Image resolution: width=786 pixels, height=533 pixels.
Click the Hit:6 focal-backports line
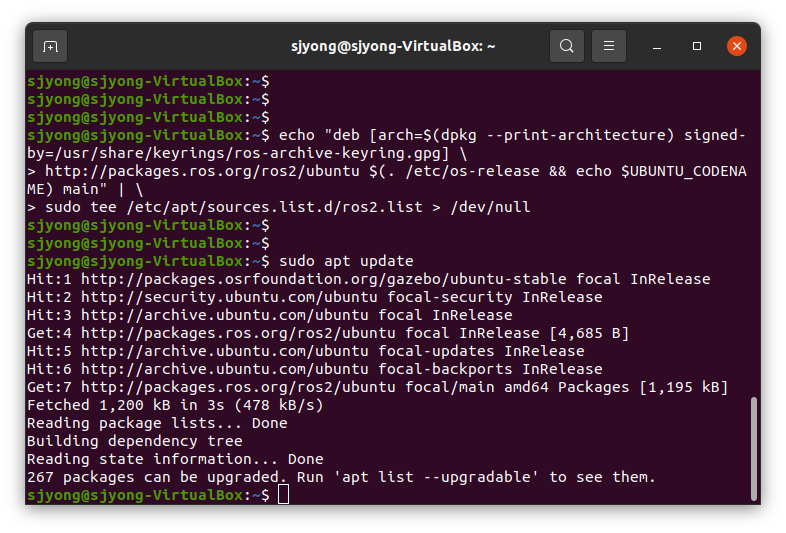pyautogui.click(x=315, y=370)
